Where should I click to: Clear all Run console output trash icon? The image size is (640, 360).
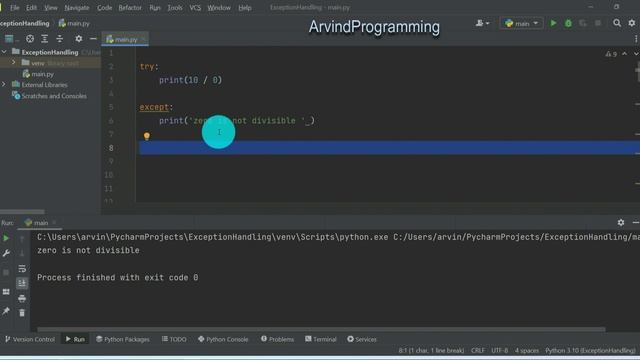[22, 313]
